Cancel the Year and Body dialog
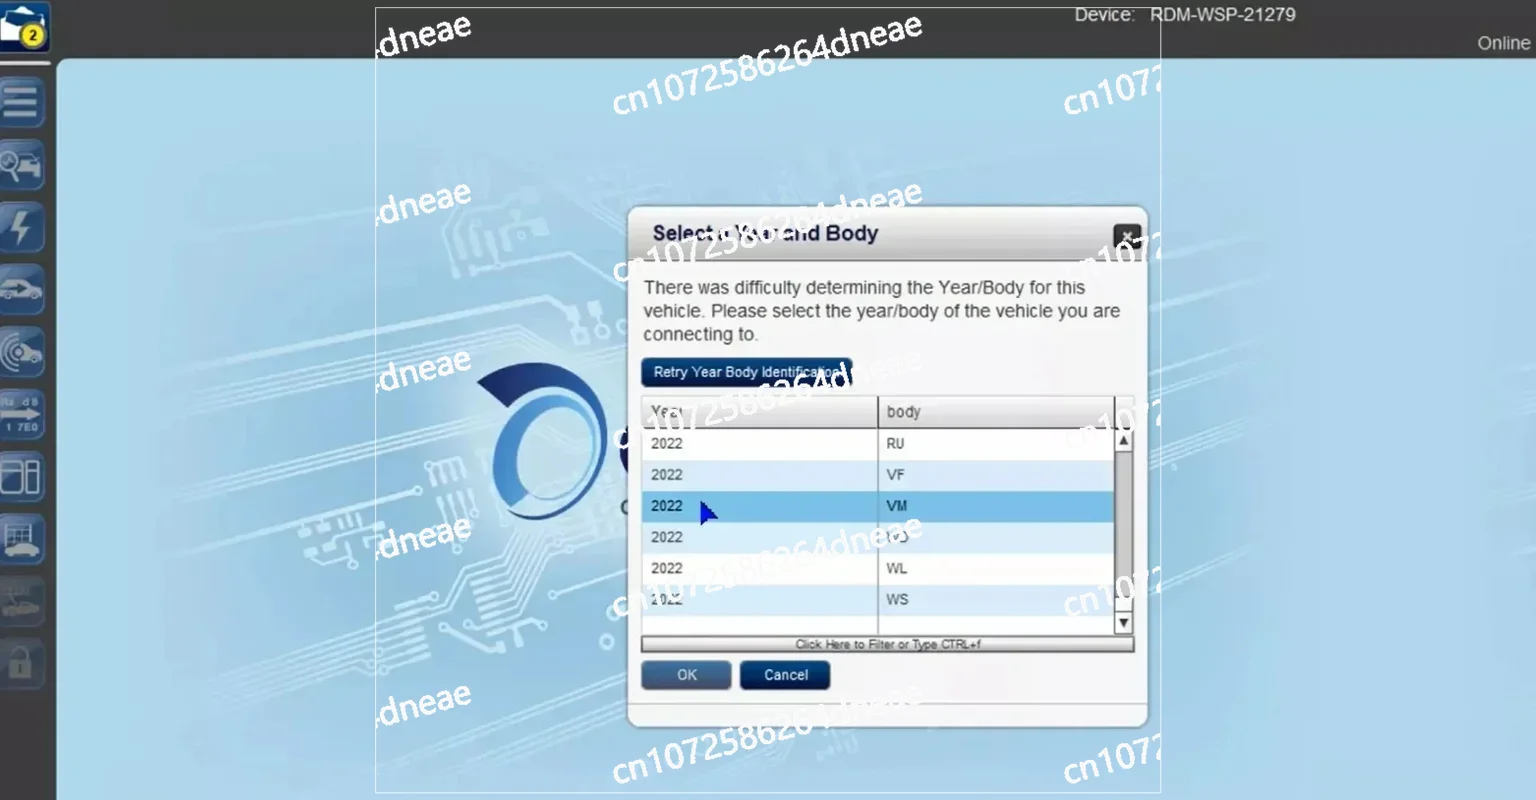 pos(785,675)
